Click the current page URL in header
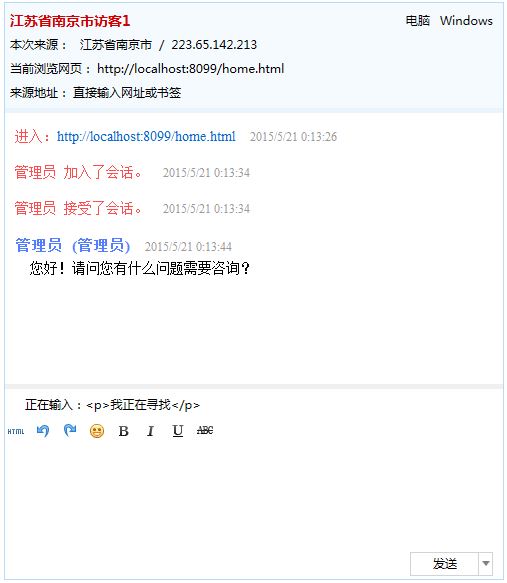The height and width of the screenshot is (583, 507). 190,68
